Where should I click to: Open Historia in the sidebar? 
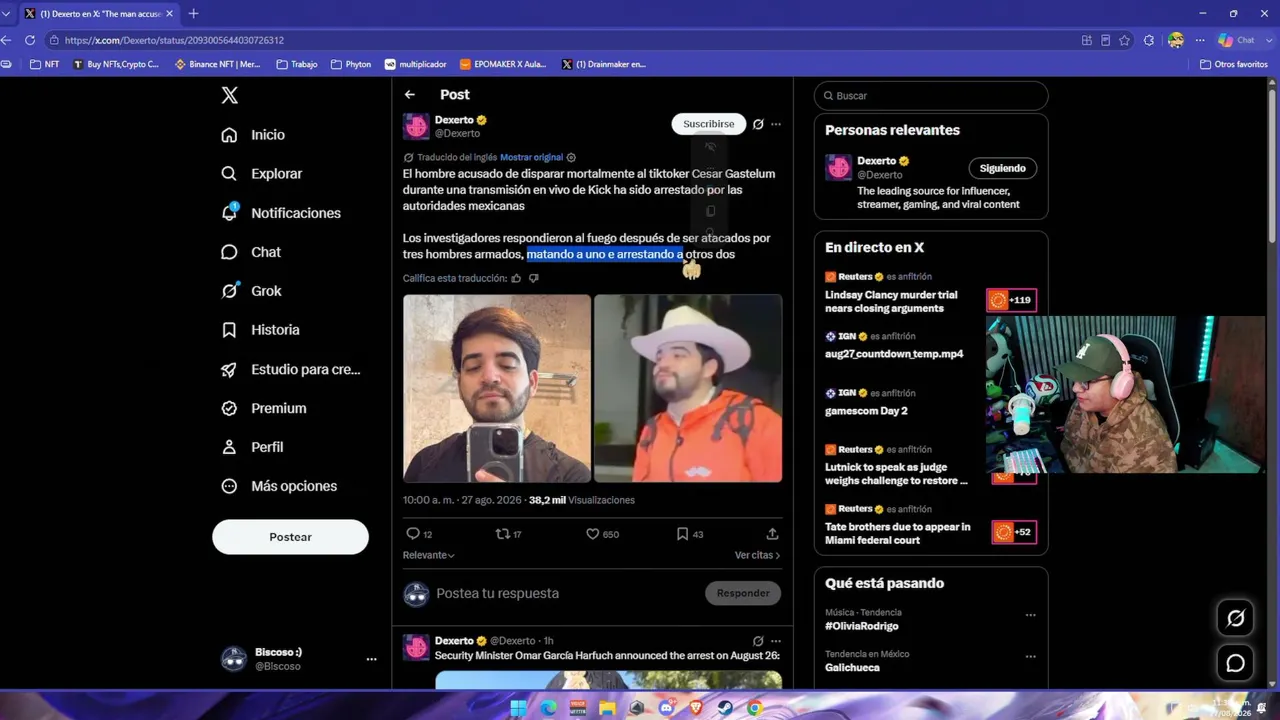point(260,330)
